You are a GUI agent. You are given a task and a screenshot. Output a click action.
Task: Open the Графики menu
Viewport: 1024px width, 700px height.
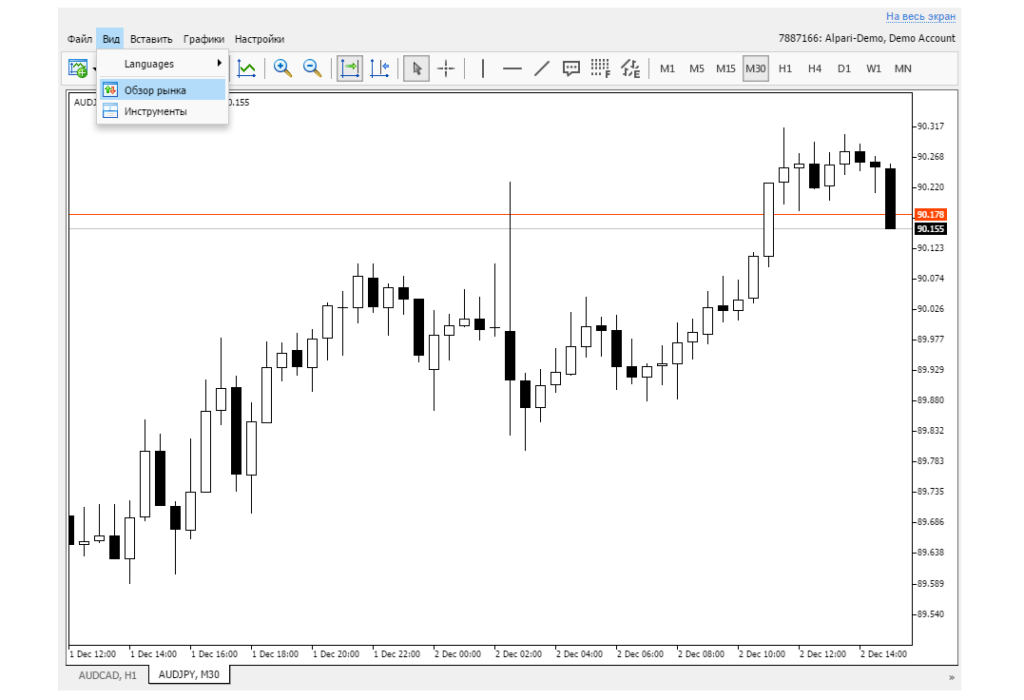[203, 39]
